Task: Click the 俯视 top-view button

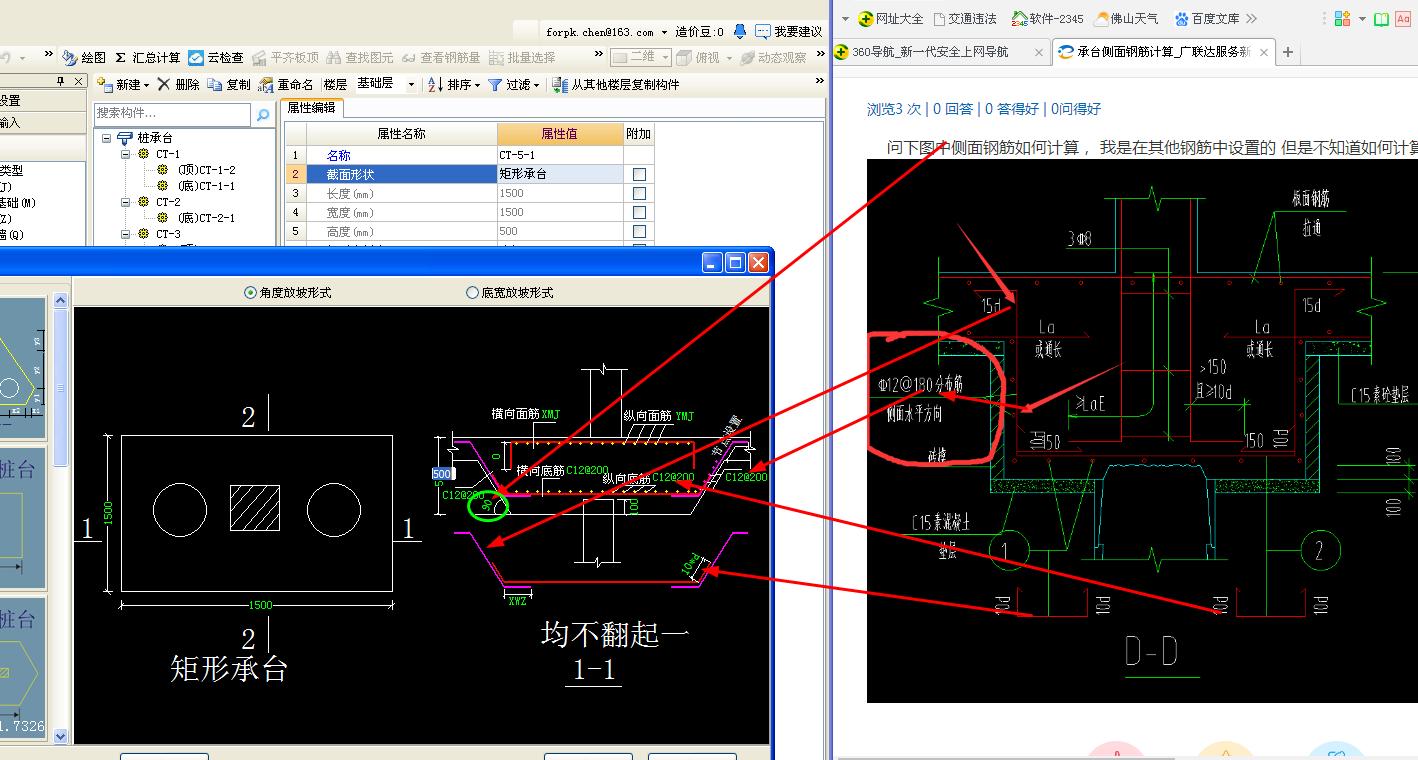Action: click(697, 58)
